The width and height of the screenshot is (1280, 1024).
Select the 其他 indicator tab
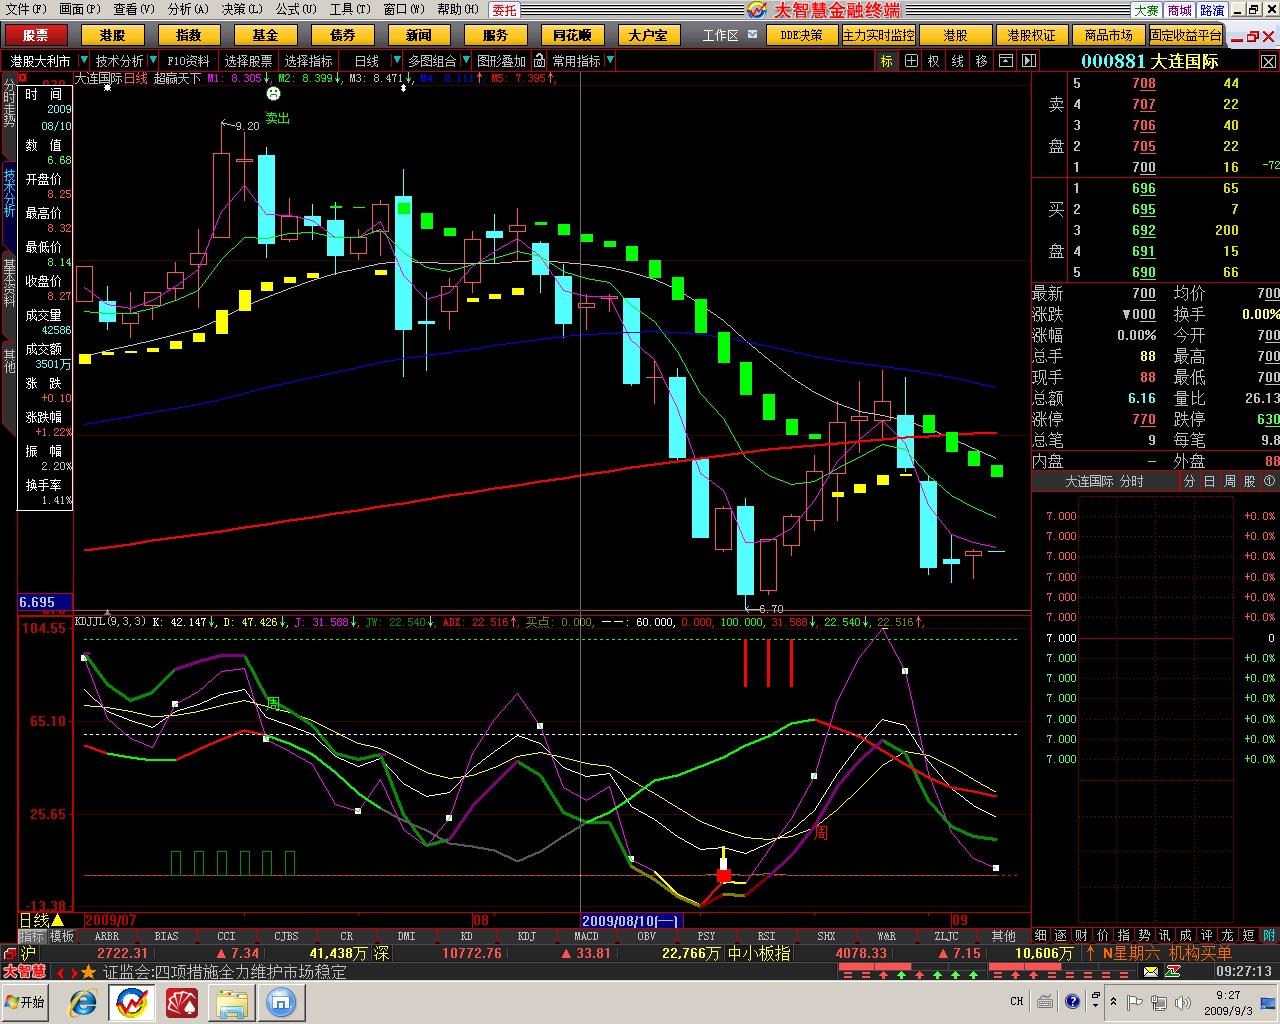point(1003,936)
